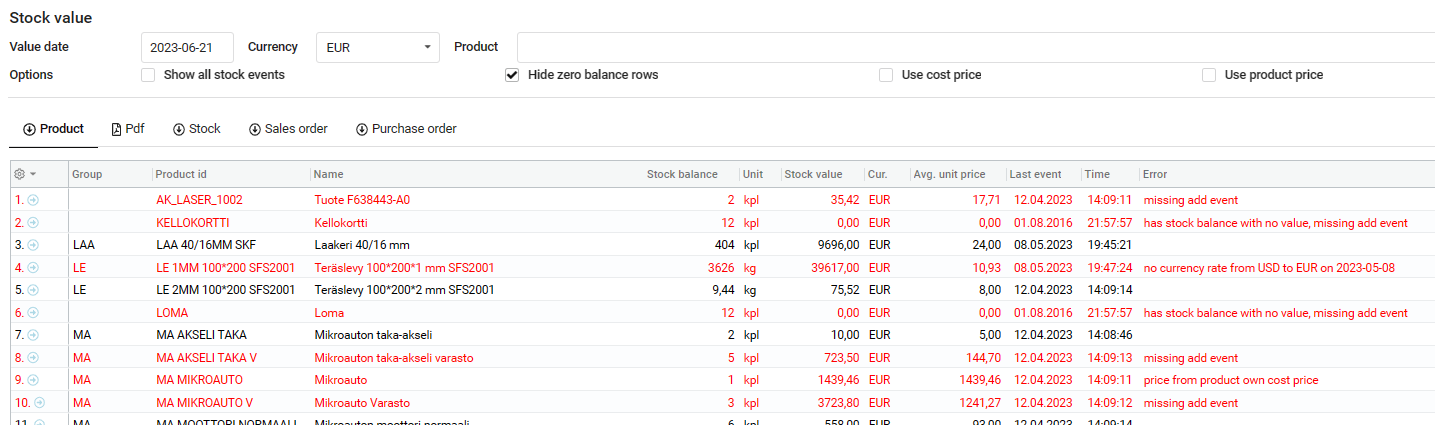Open row 3 LAA 40/16MM SKF arrow icon
The image size is (1435, 425).
click(32, 245)
